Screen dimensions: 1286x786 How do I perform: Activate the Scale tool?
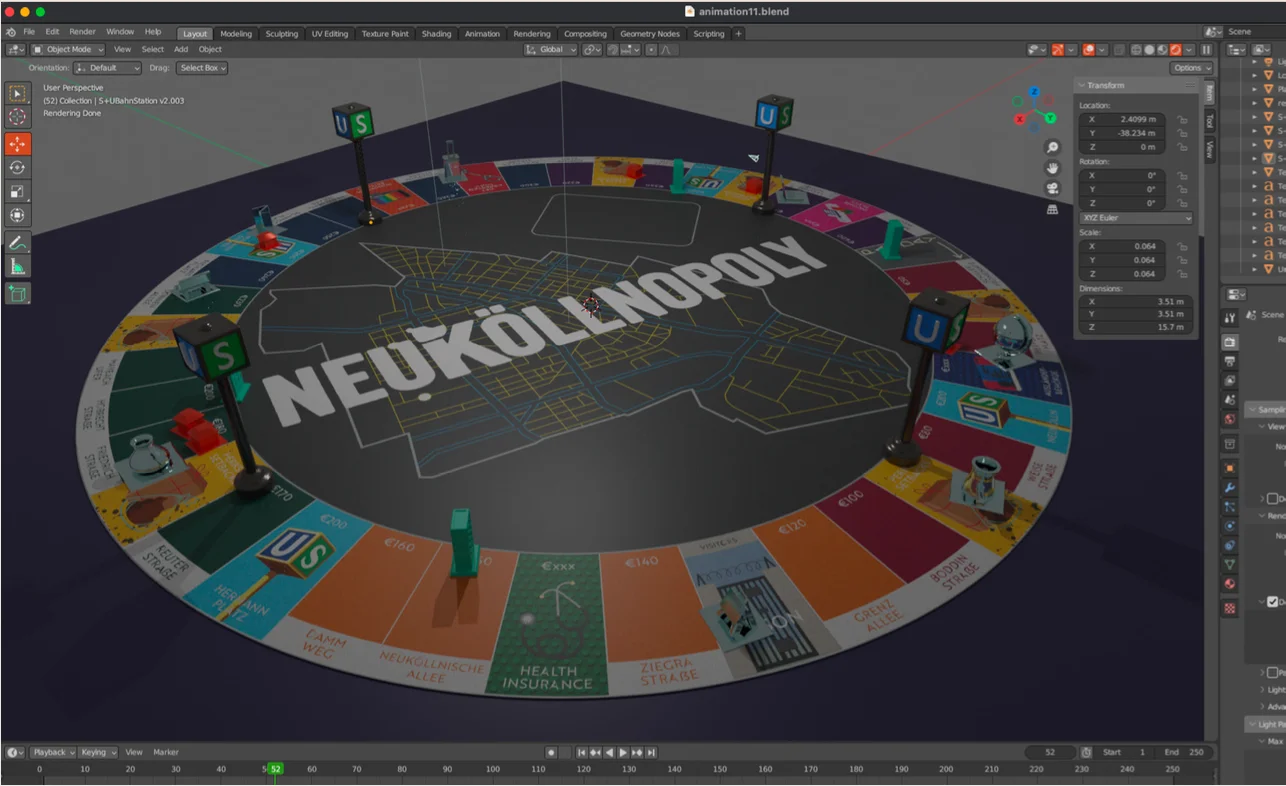point(17,191)
